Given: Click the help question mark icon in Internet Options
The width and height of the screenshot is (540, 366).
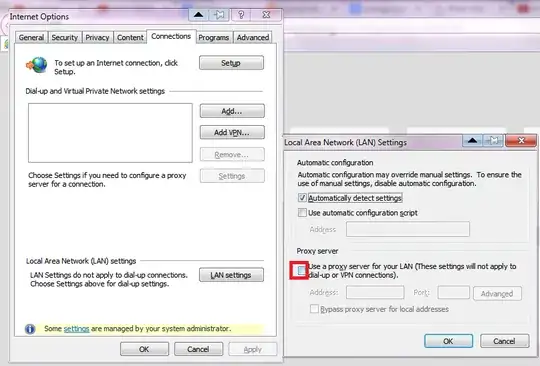Looking at the screenshot, I should 241,15.
